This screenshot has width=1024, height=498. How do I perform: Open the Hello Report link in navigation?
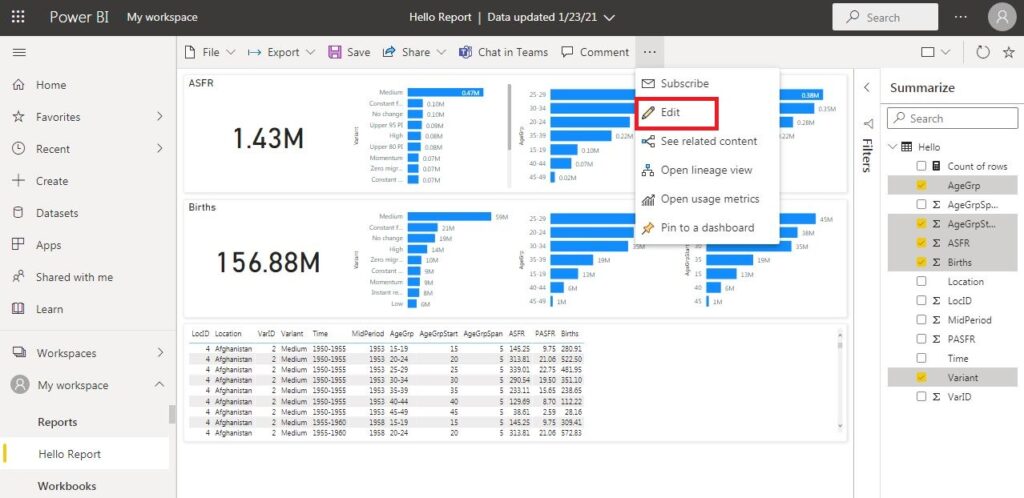tap(70, 454)
